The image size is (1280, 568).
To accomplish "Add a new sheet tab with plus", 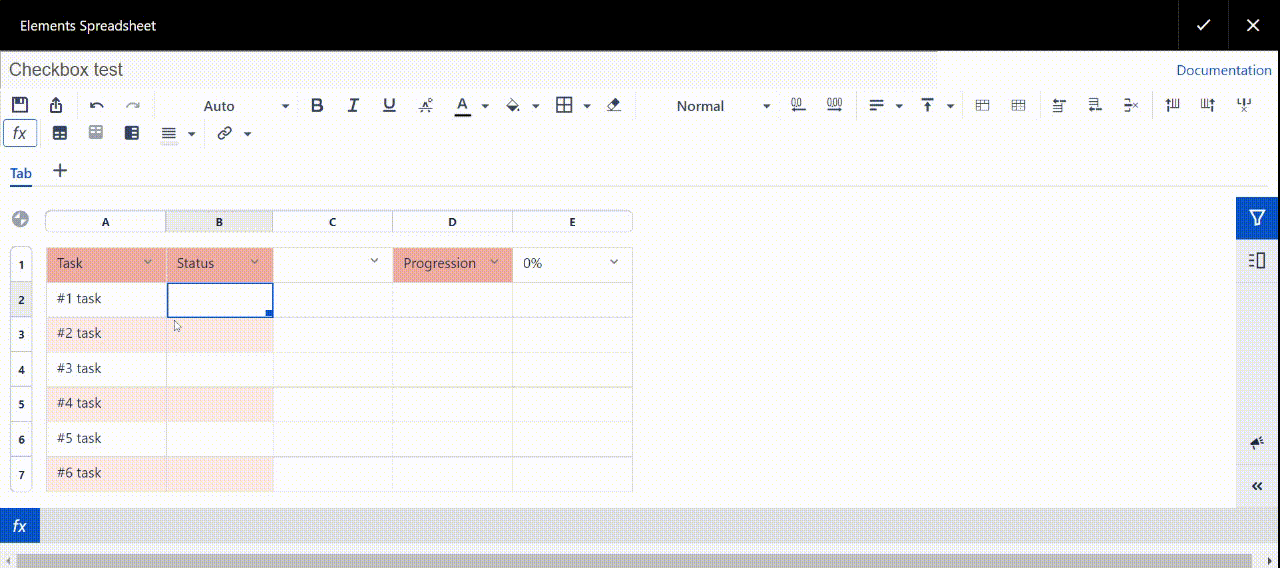I will 60,171.
